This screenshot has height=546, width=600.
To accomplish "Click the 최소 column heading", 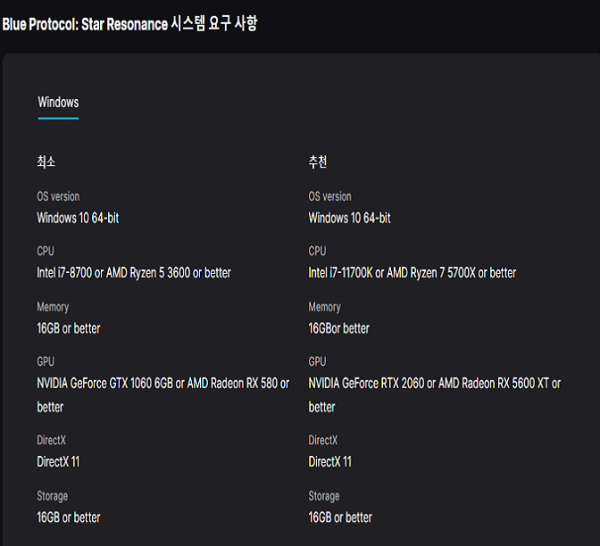I will [x=48, y=162].
